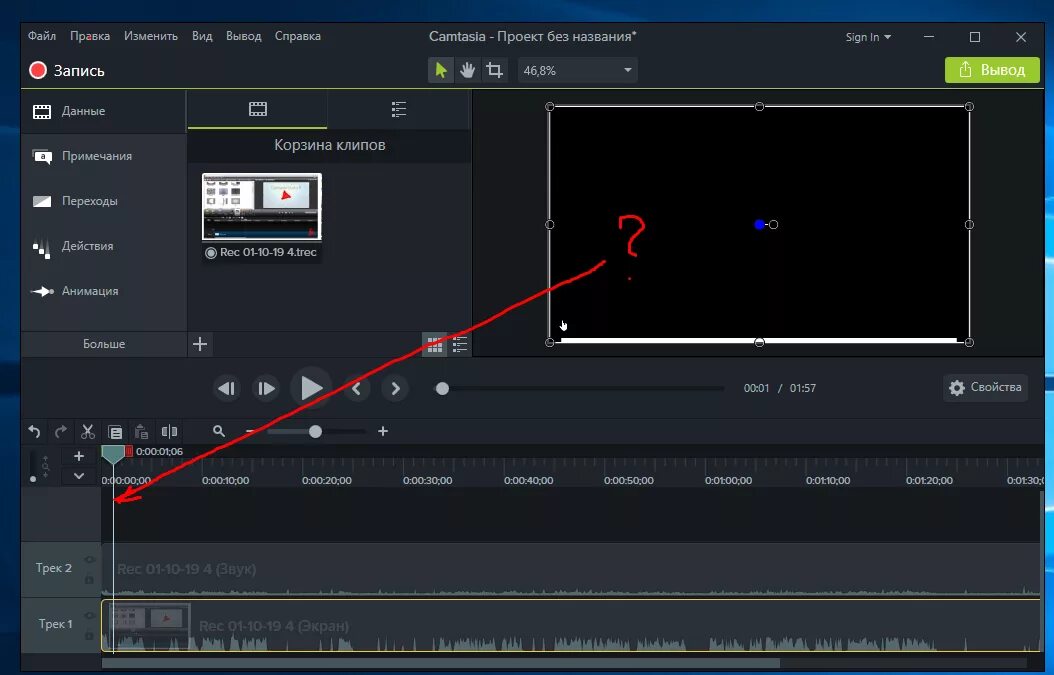Start recording with the Запись button
1054x675 pixels.
[67, 71]
